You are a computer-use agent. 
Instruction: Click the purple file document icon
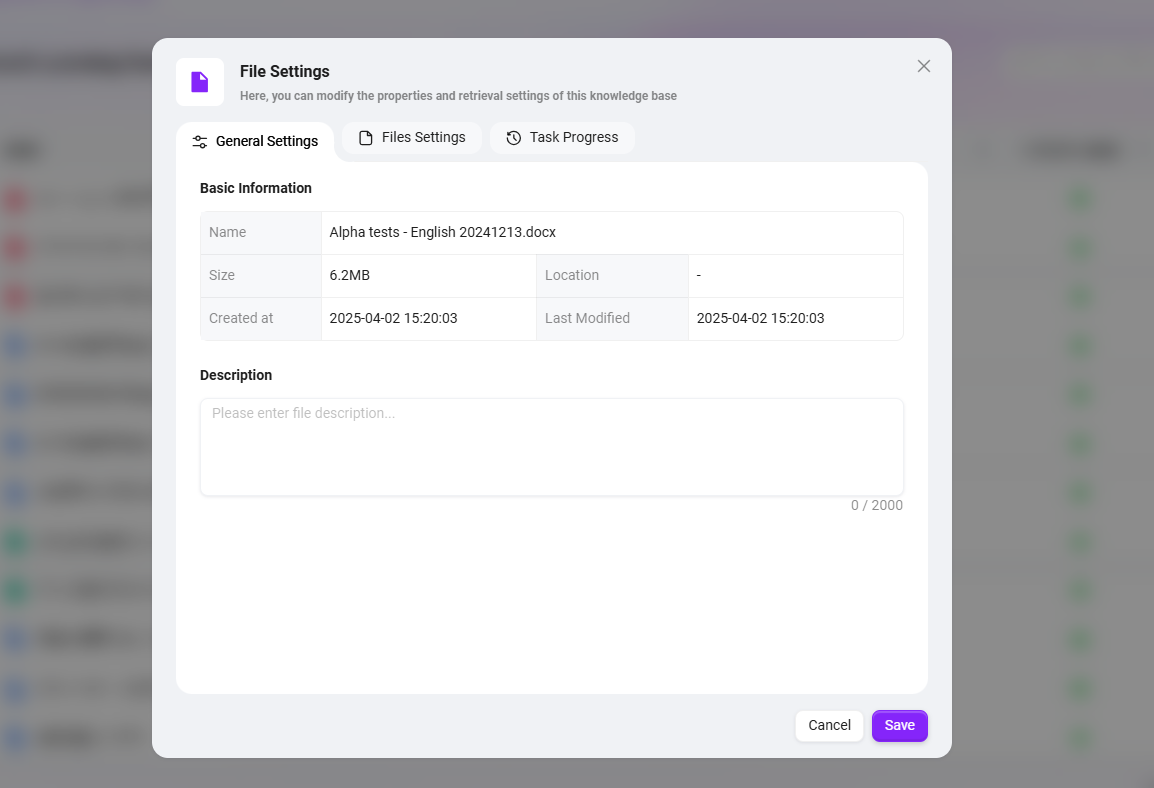[200, 82]
